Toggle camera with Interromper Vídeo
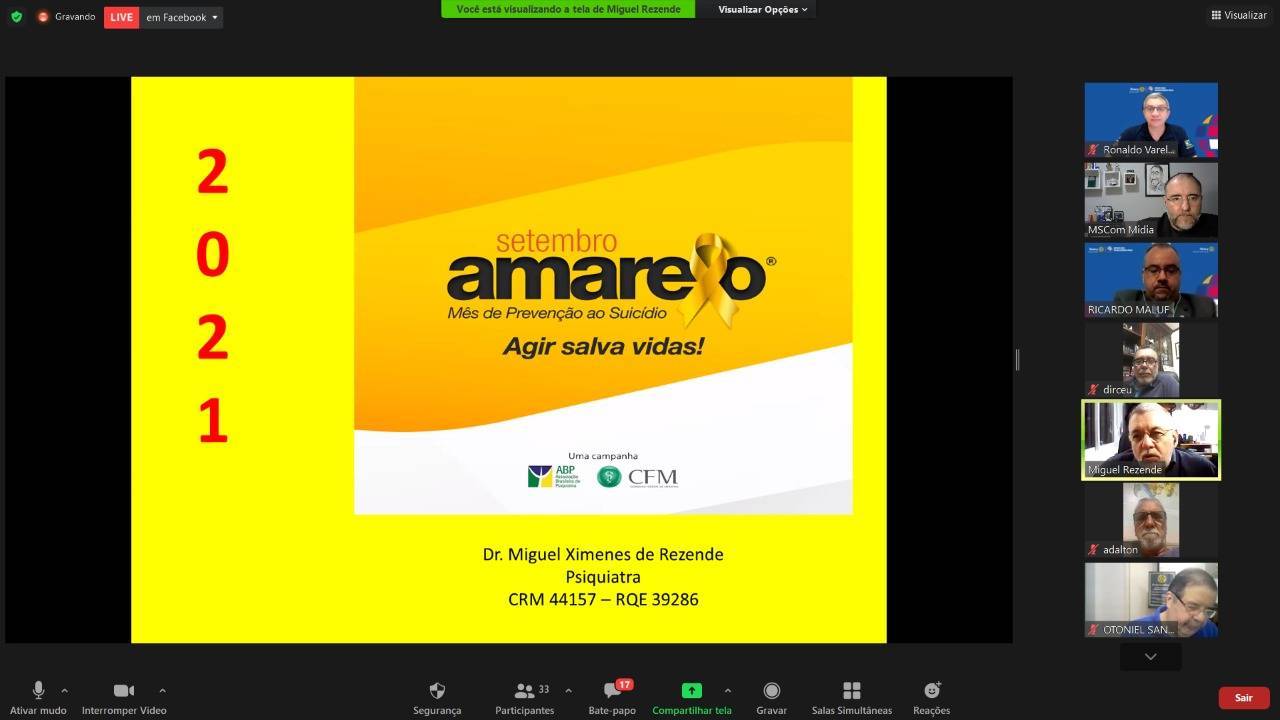 tap(124, 691)
